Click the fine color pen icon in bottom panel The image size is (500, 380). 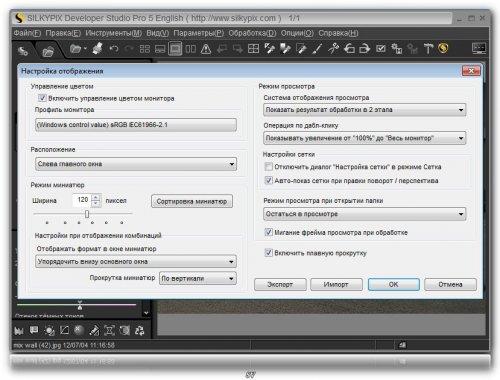[x=94, y=331]
